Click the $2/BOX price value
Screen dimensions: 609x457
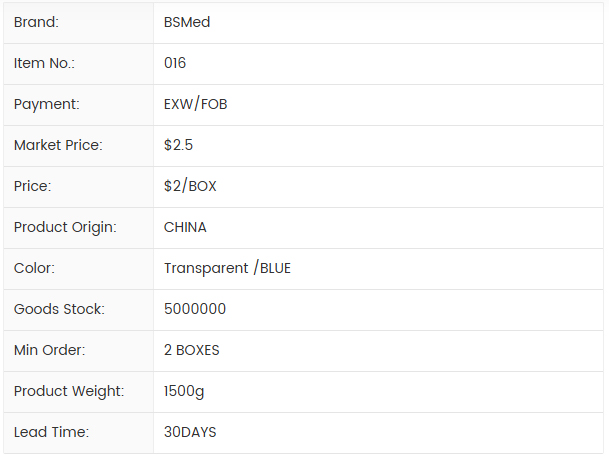pos(190,186)
